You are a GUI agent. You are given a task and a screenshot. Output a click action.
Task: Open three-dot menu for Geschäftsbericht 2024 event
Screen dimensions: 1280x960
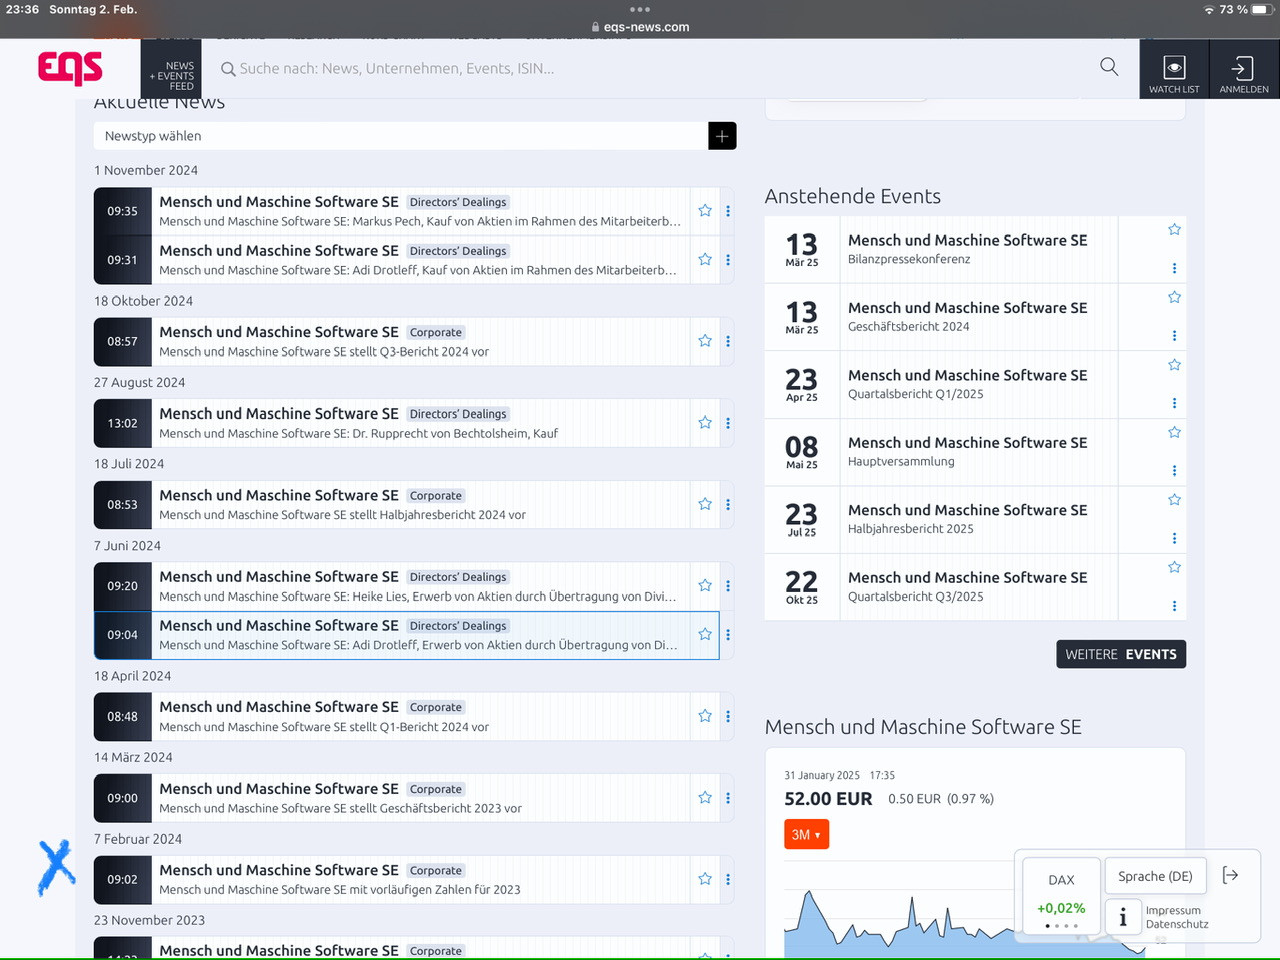[x=1174, y=336]
